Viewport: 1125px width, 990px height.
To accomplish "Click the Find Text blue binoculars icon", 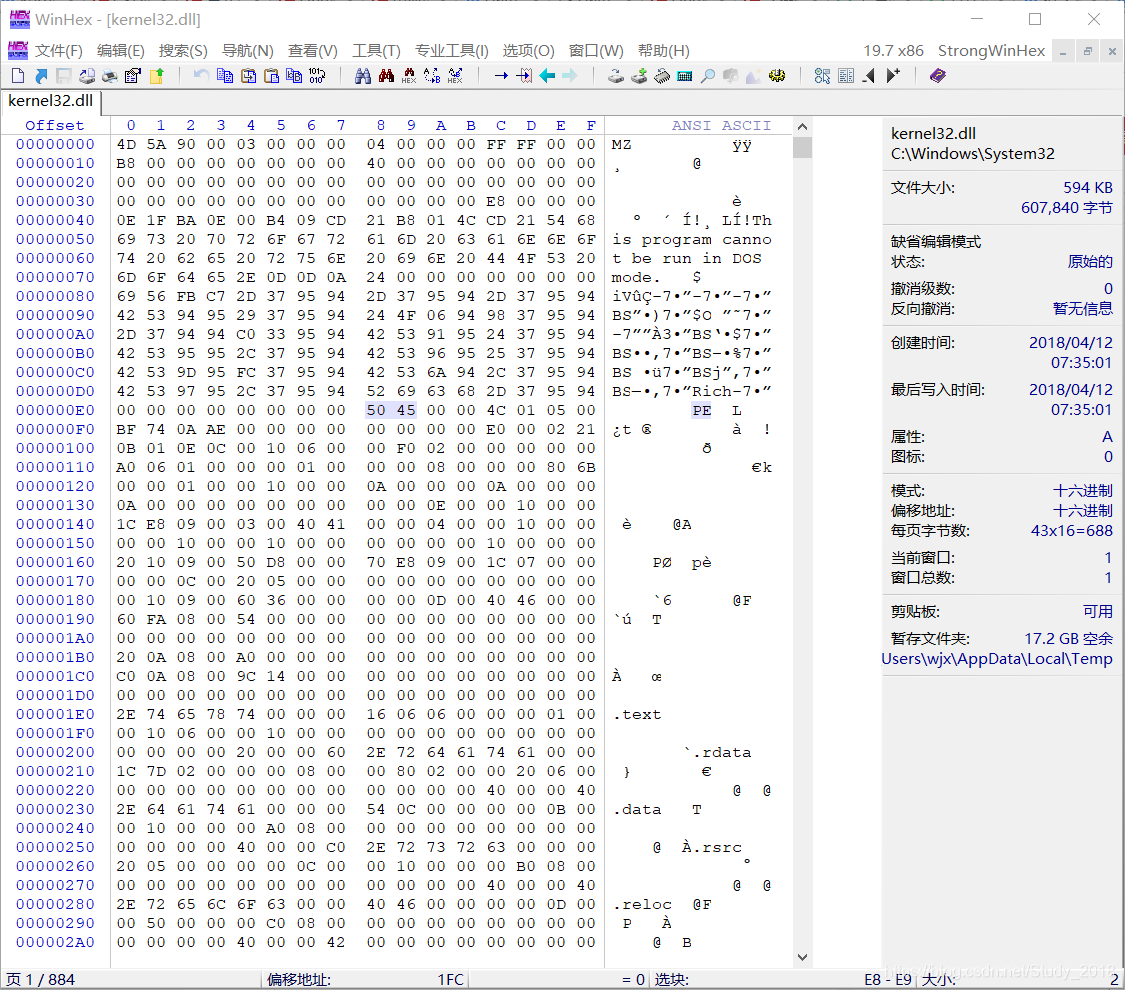I will [x=363, y=75].
